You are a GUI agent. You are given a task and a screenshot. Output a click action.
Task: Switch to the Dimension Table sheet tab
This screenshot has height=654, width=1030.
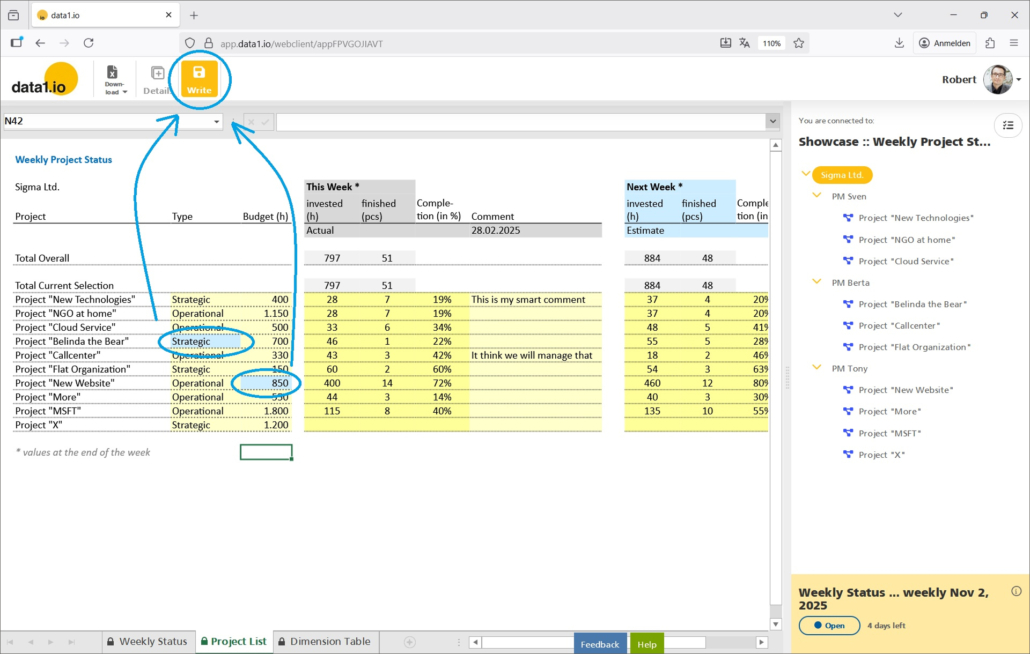click(x=324, y=641)
